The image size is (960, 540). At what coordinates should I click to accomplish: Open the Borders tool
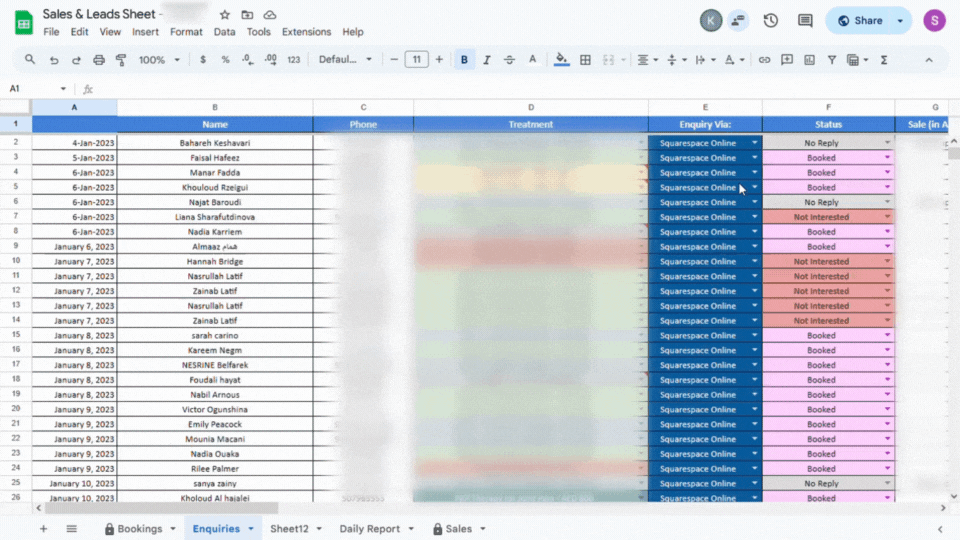click(x=586, y=60)
